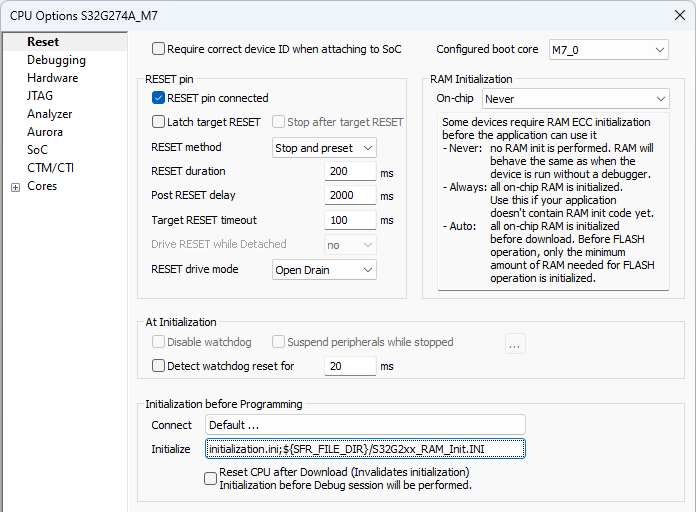Open the Aurora settings page
Viewport: 696px width, 512px height.
click(x=45, y=132)
